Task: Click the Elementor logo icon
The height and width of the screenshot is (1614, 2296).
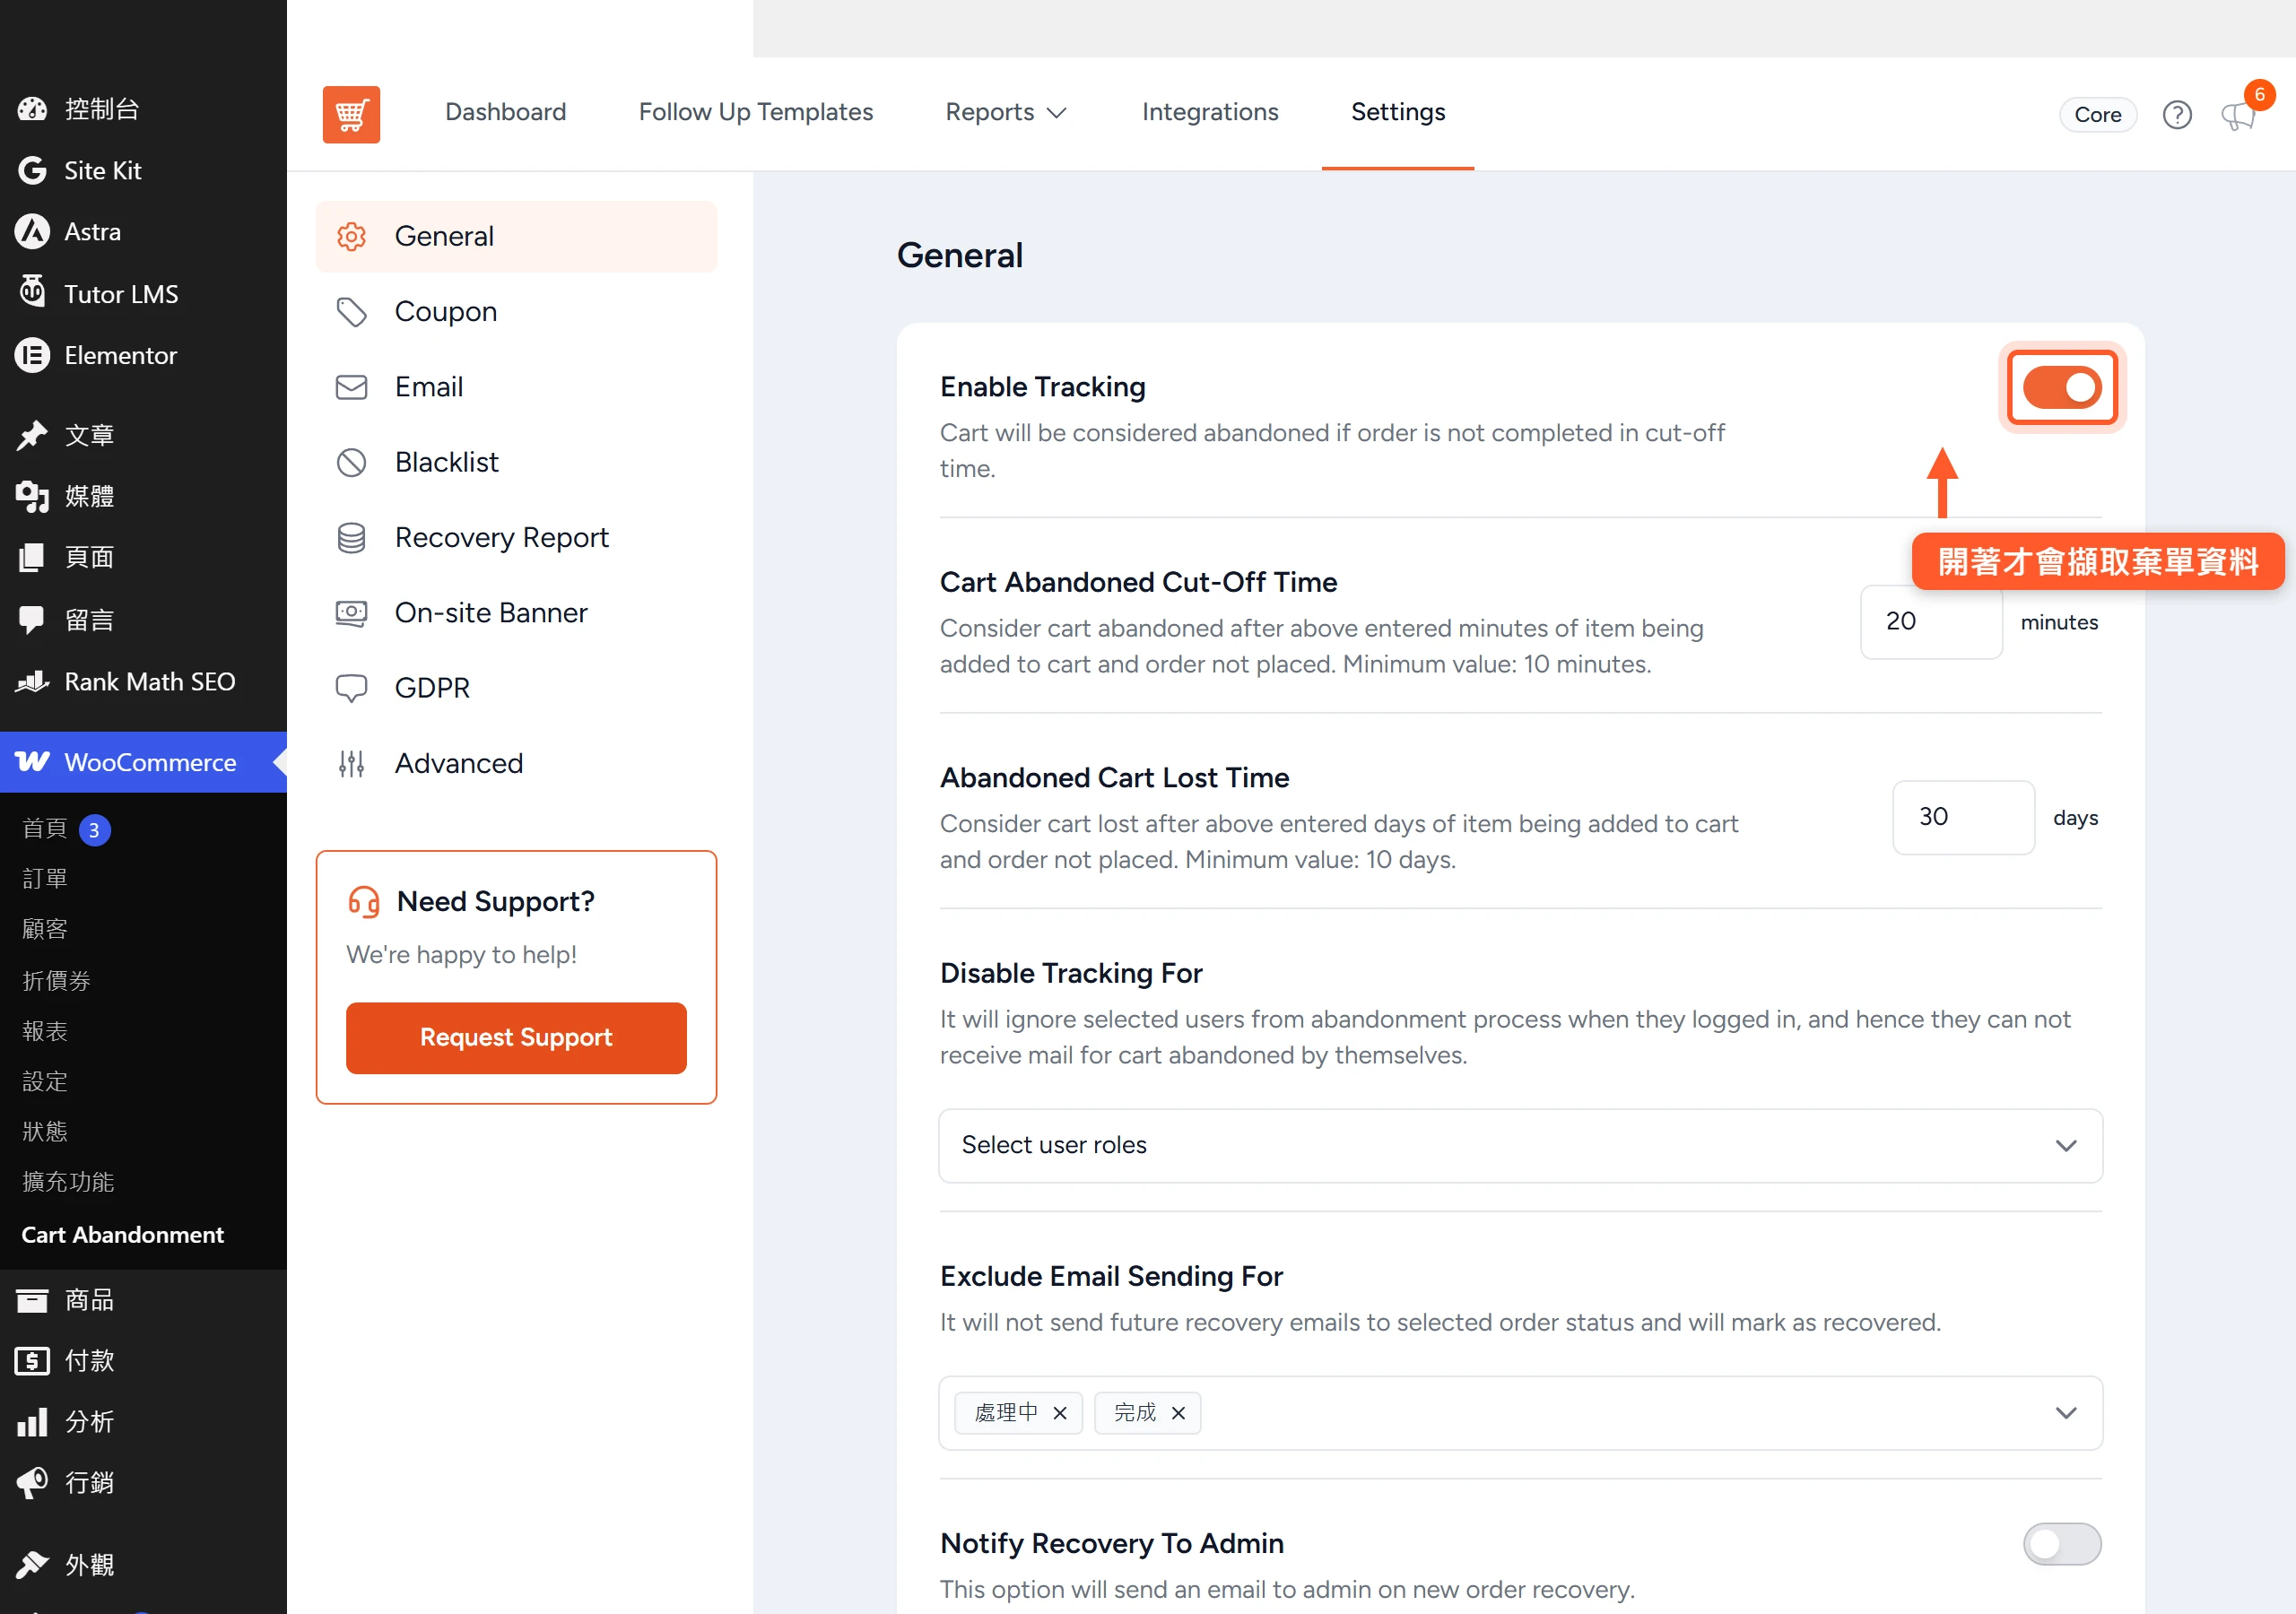Action: coord(32,355)
